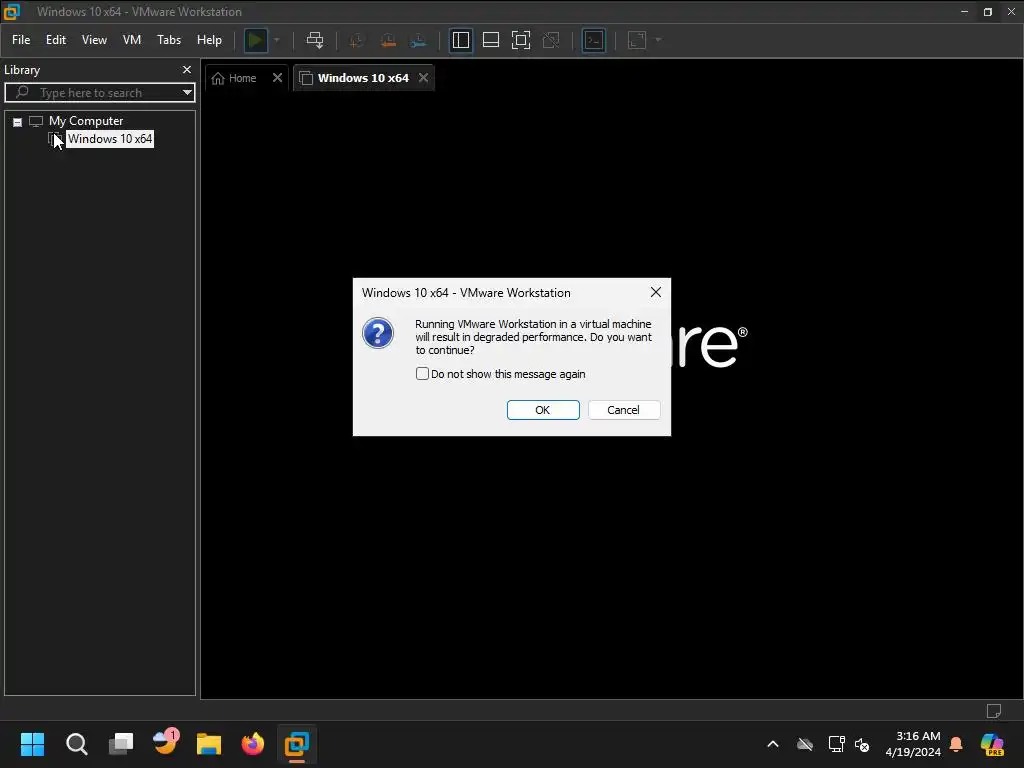This screenshot has height=768, width=1024.
Task: Click the VMware logo in the title bar
Action: [x=12, y=11]
